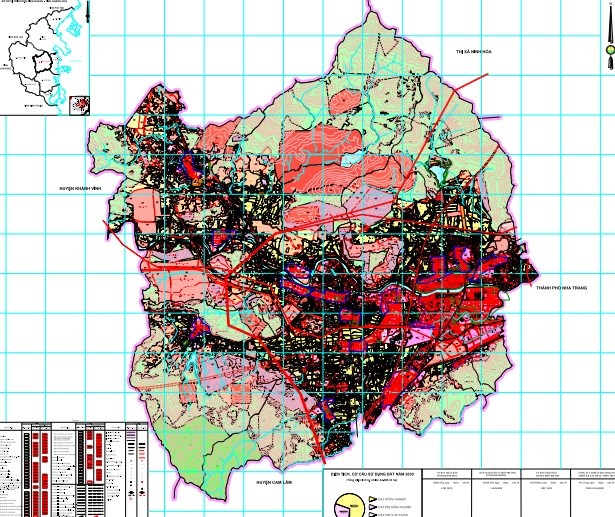Click the THÀNH PHỐ NHA TRANG label

573,287
